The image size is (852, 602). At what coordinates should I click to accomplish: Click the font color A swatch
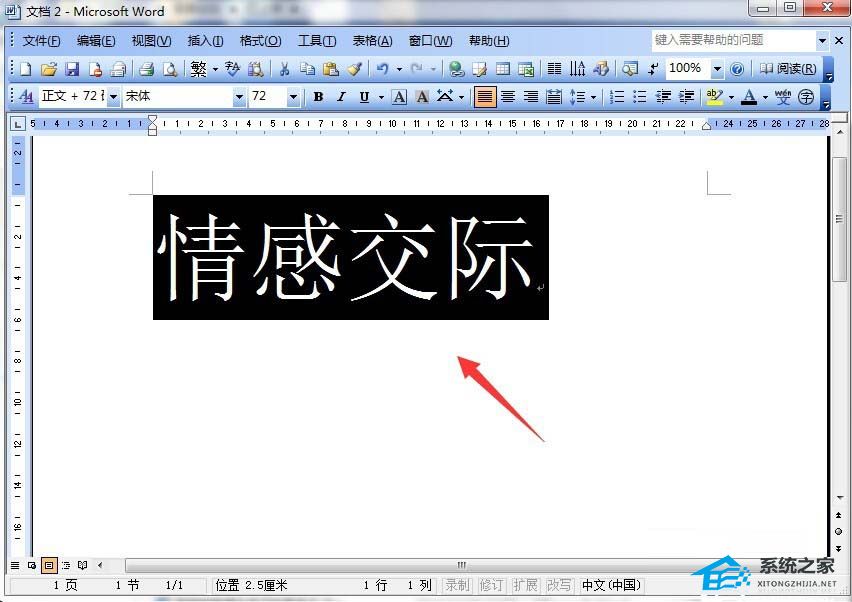749,97
